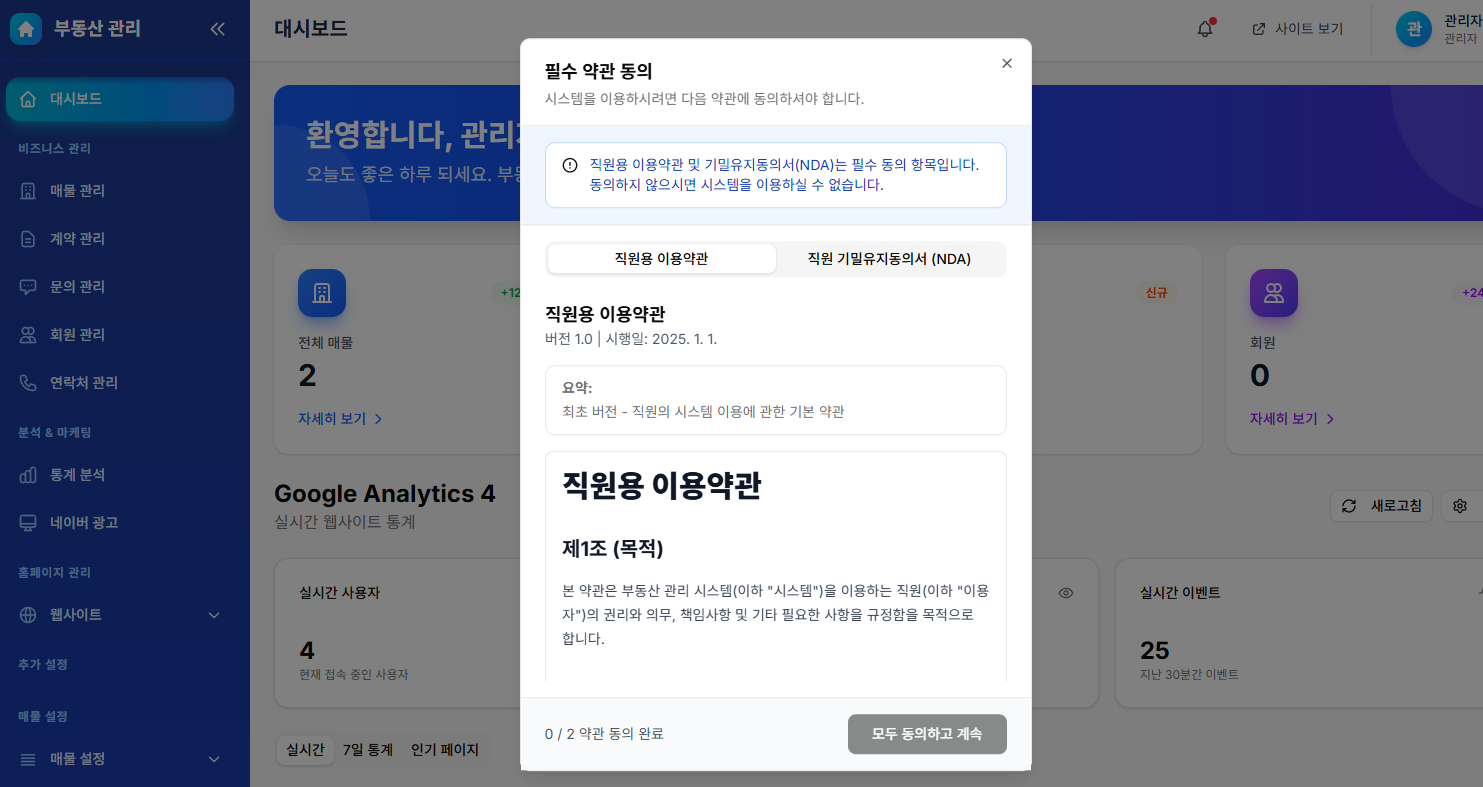Viewport: 1483px width, 787px height.
Task: Click the 관 user avatar icon
Action: click(1414, 29)
